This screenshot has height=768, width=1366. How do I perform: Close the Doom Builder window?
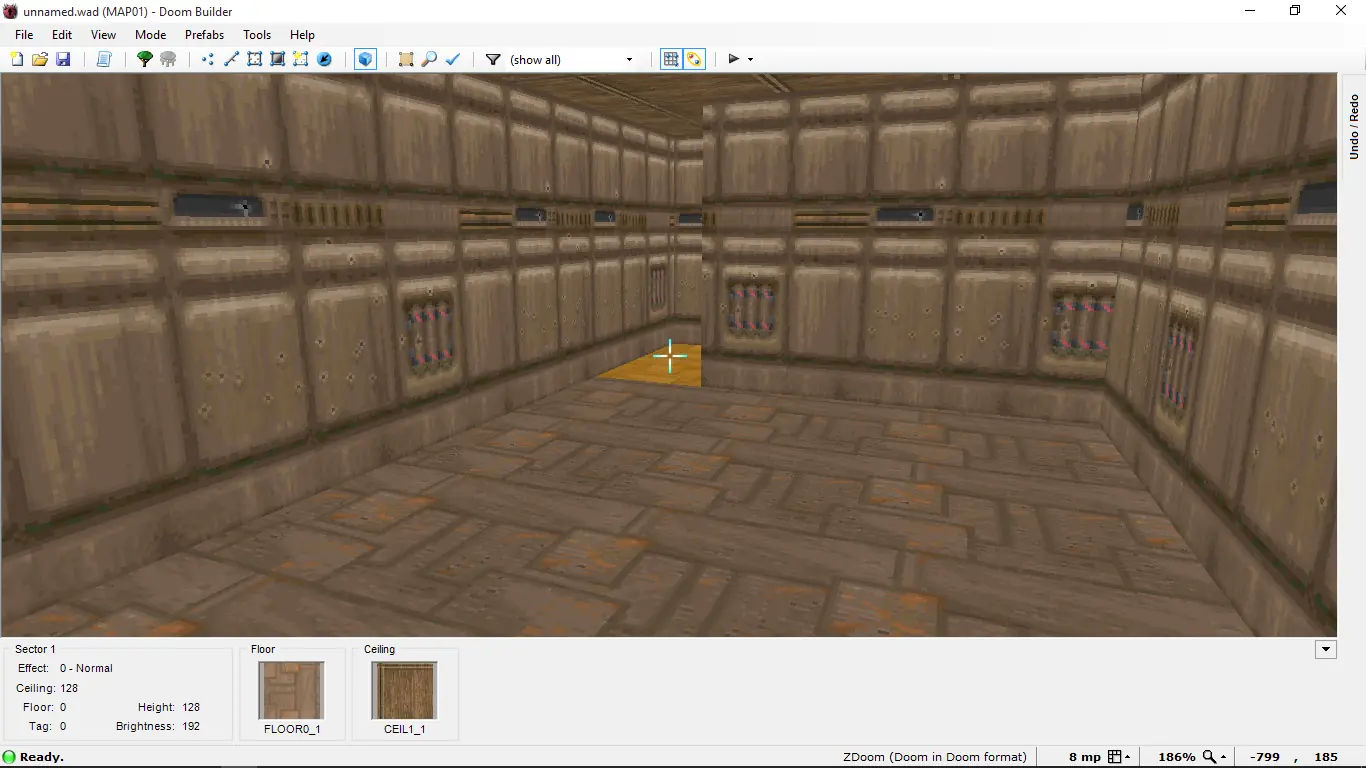[x=1342, y=11]
